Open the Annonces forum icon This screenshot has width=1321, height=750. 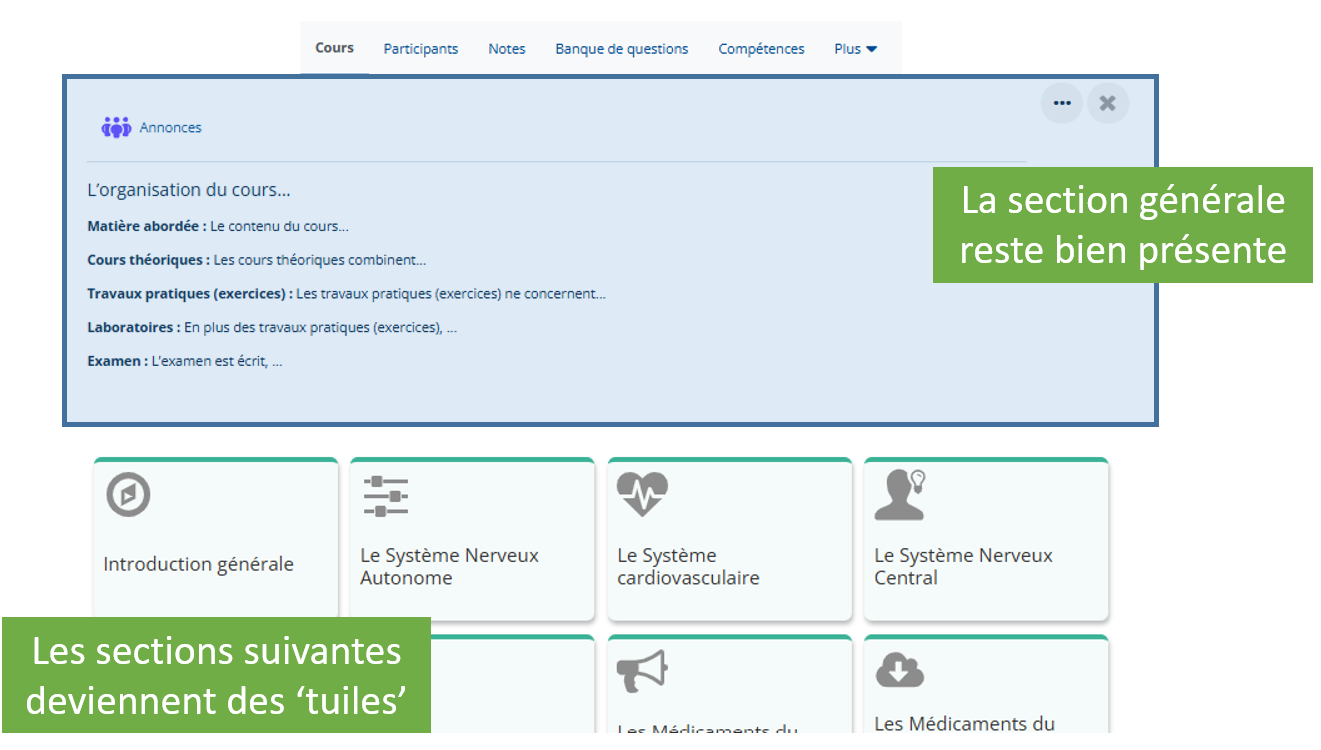click(116, 127)
